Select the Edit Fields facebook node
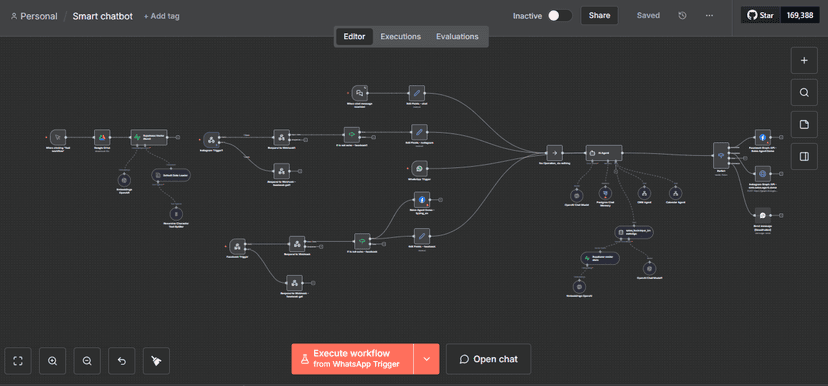Image resolution: width=828 pixels, height=386 pixels. 421,236
